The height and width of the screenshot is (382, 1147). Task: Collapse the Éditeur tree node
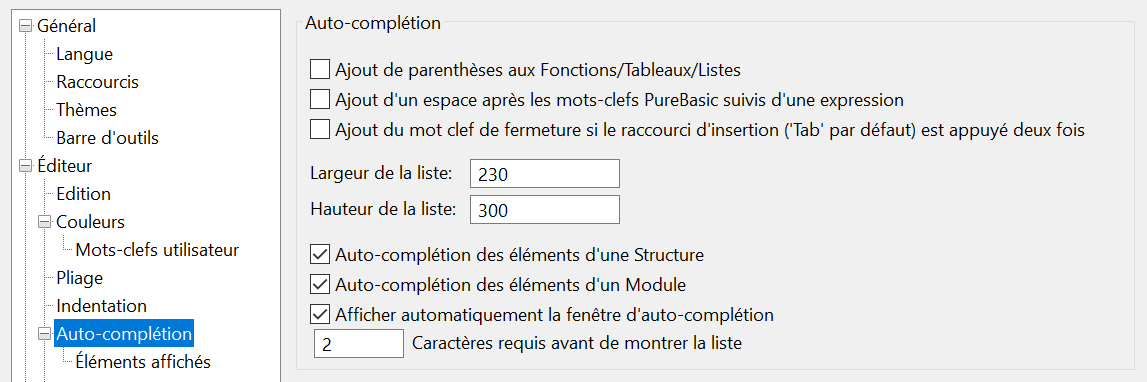(26, 166)
